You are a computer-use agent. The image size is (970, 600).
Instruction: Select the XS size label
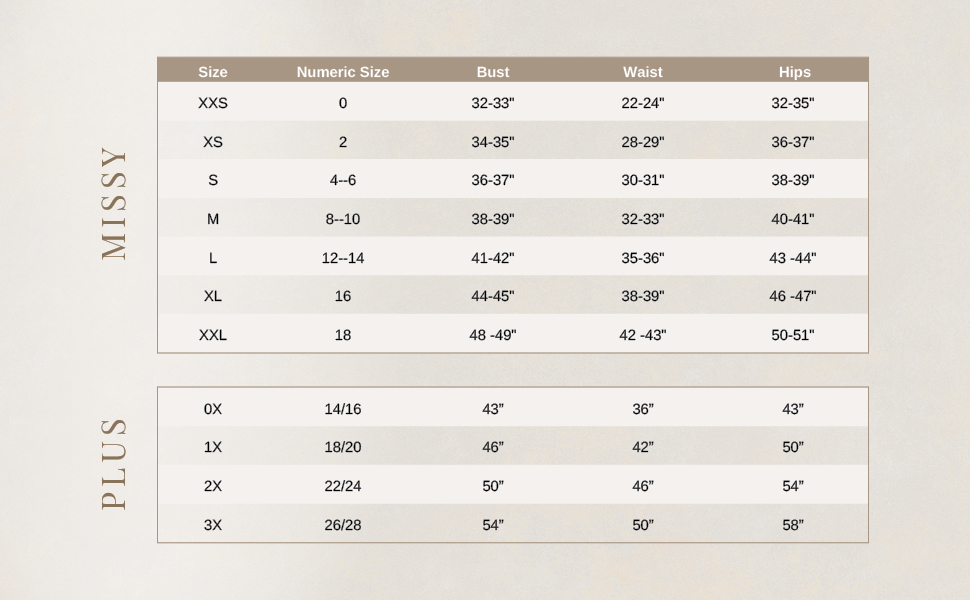213,142
